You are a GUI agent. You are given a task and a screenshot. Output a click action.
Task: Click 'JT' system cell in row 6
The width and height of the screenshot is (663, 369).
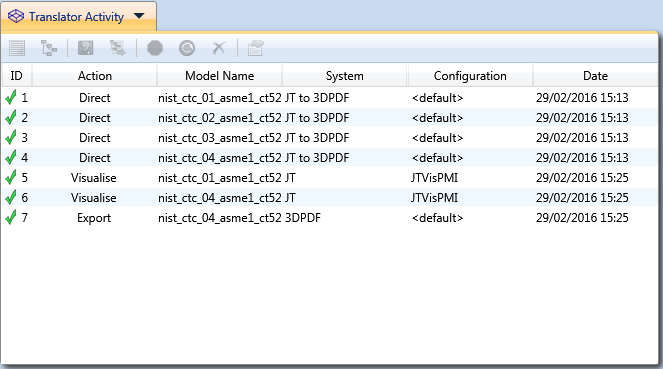pos(290,198)
